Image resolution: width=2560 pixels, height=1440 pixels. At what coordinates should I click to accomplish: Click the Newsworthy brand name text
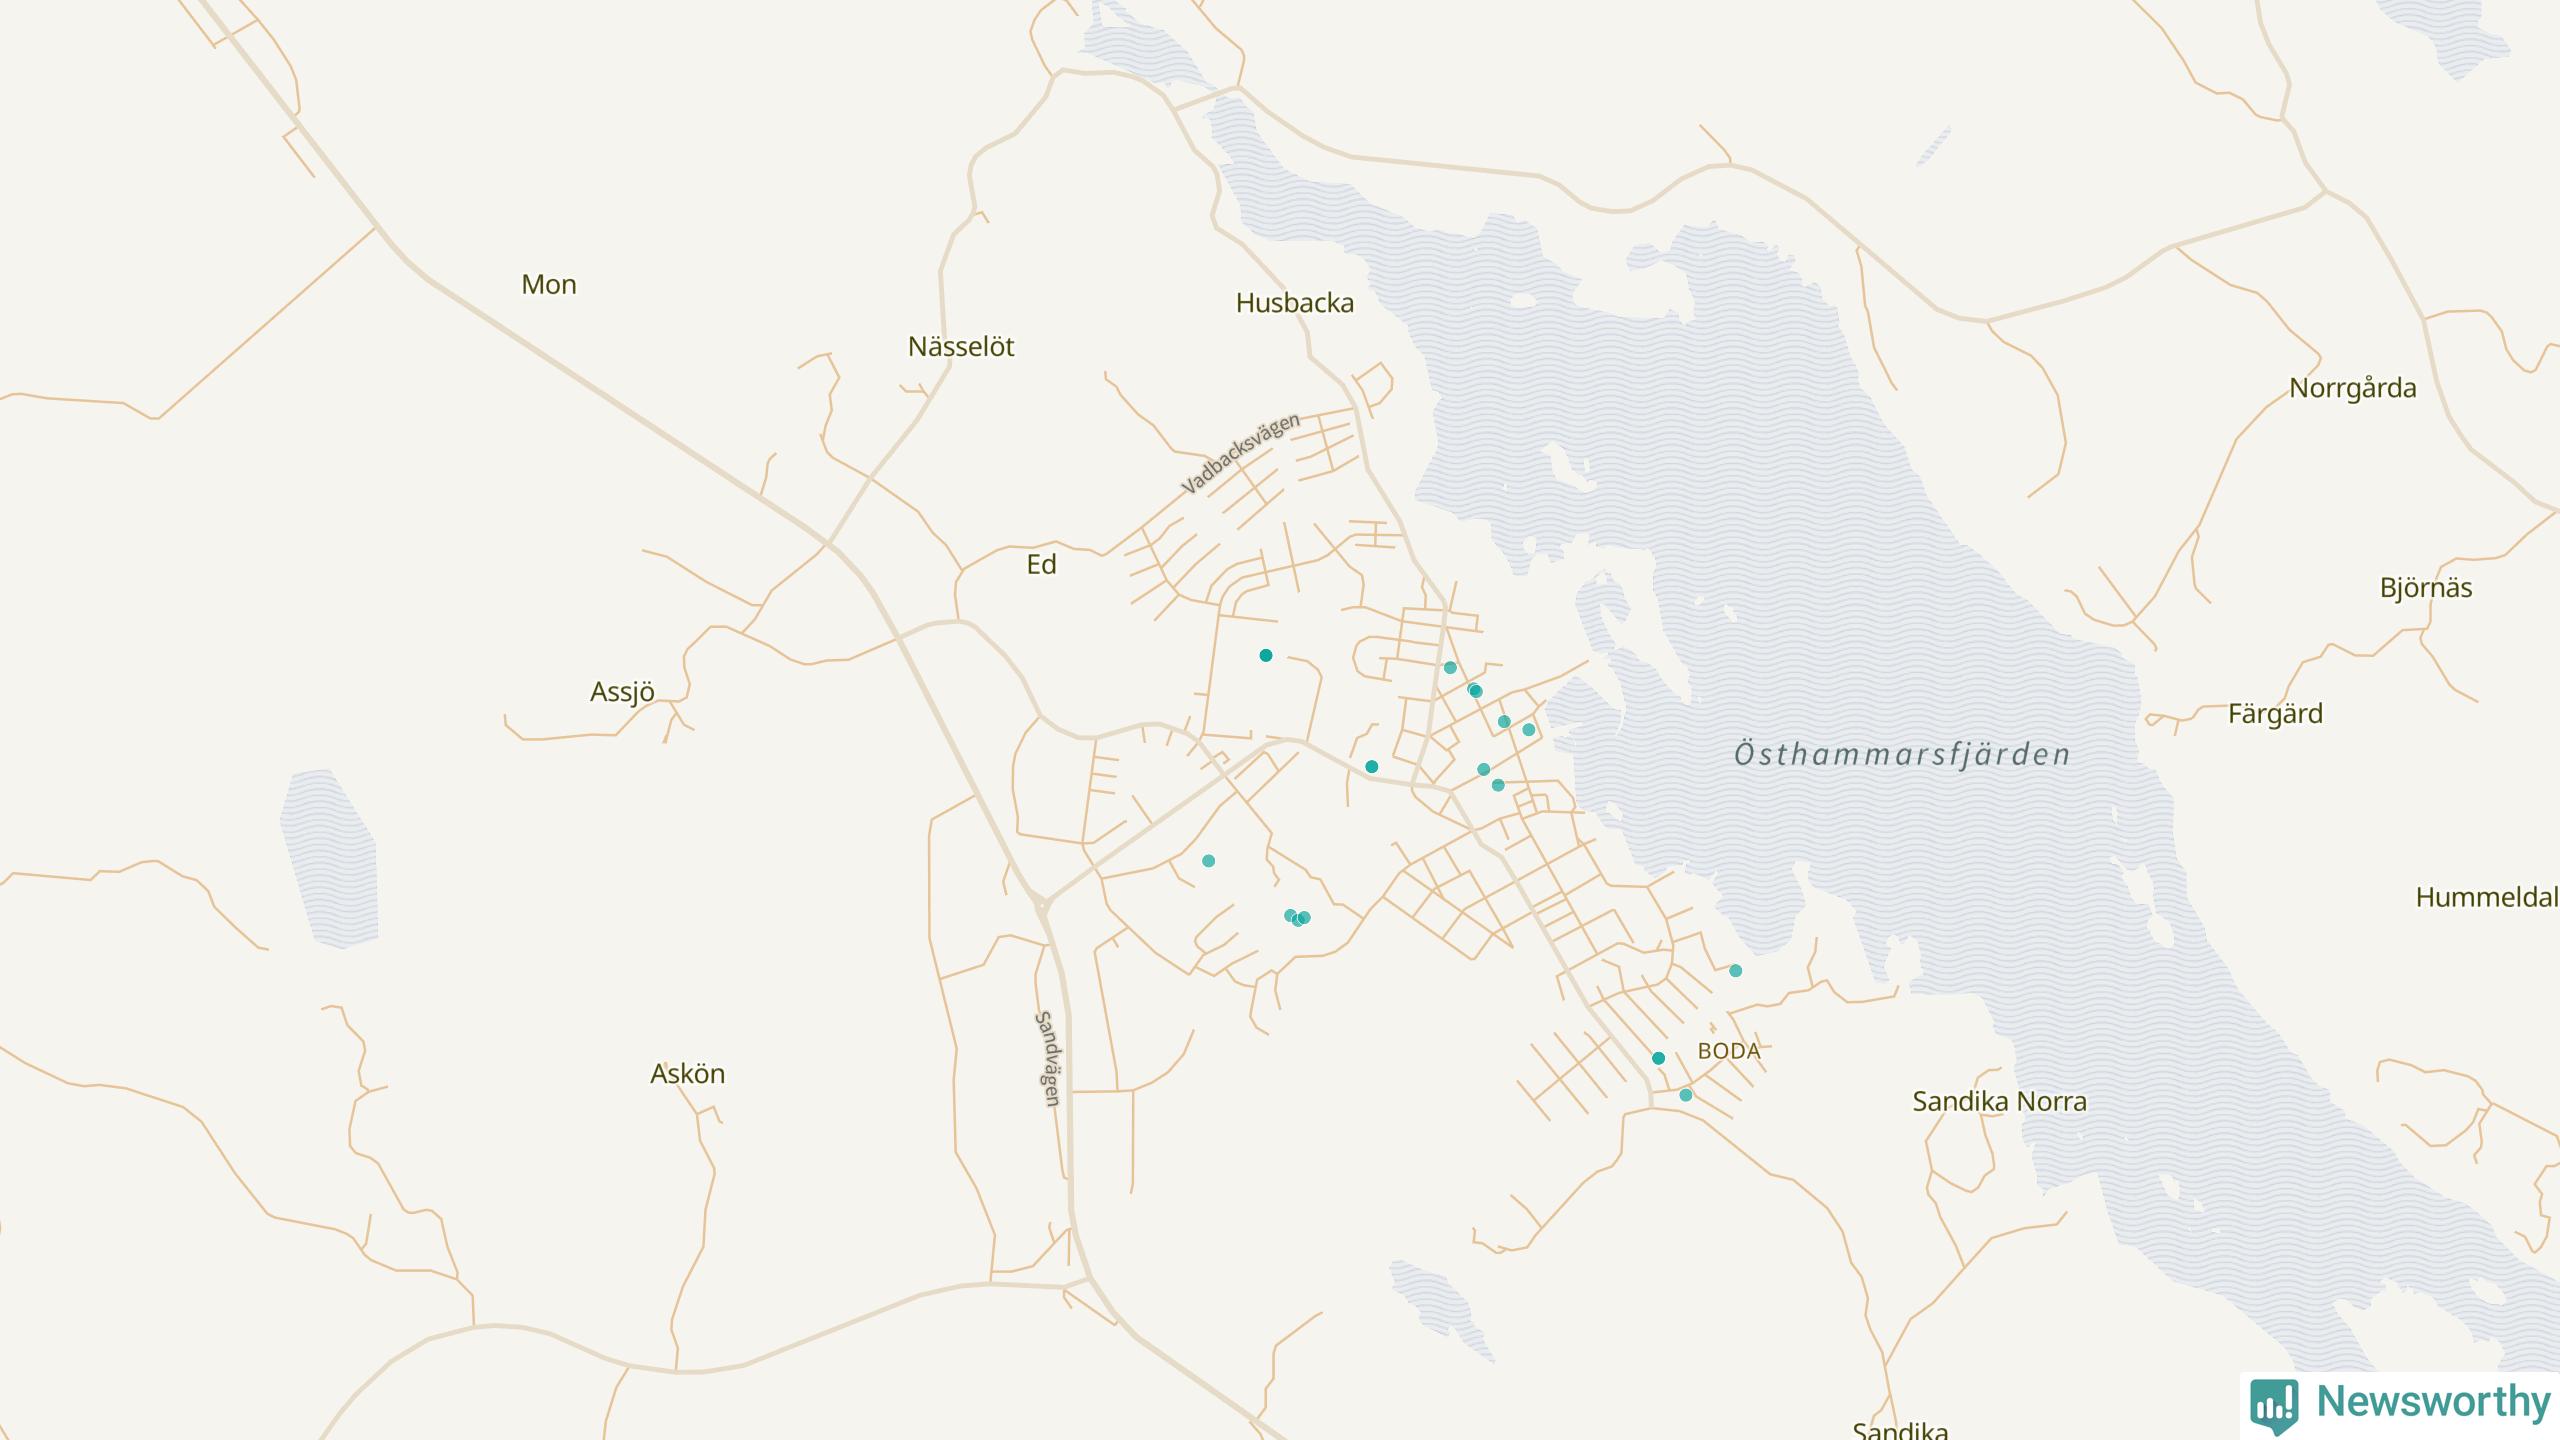[2433, 1402]
